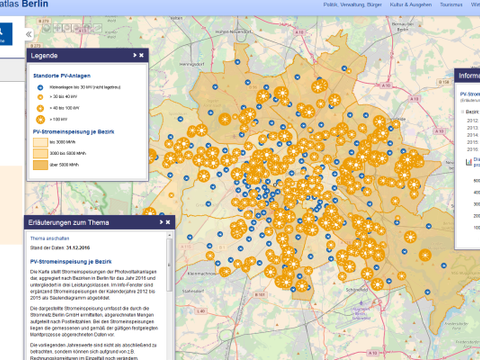Click the über 5000 MWh color swatch

[40, 165]
